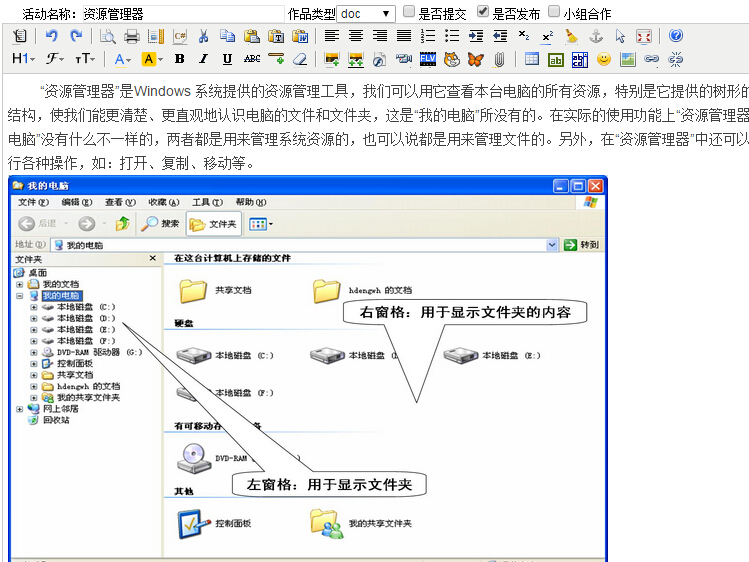The image size is (749, 562).
Task: Insert a table
Action: pos(532,59)
